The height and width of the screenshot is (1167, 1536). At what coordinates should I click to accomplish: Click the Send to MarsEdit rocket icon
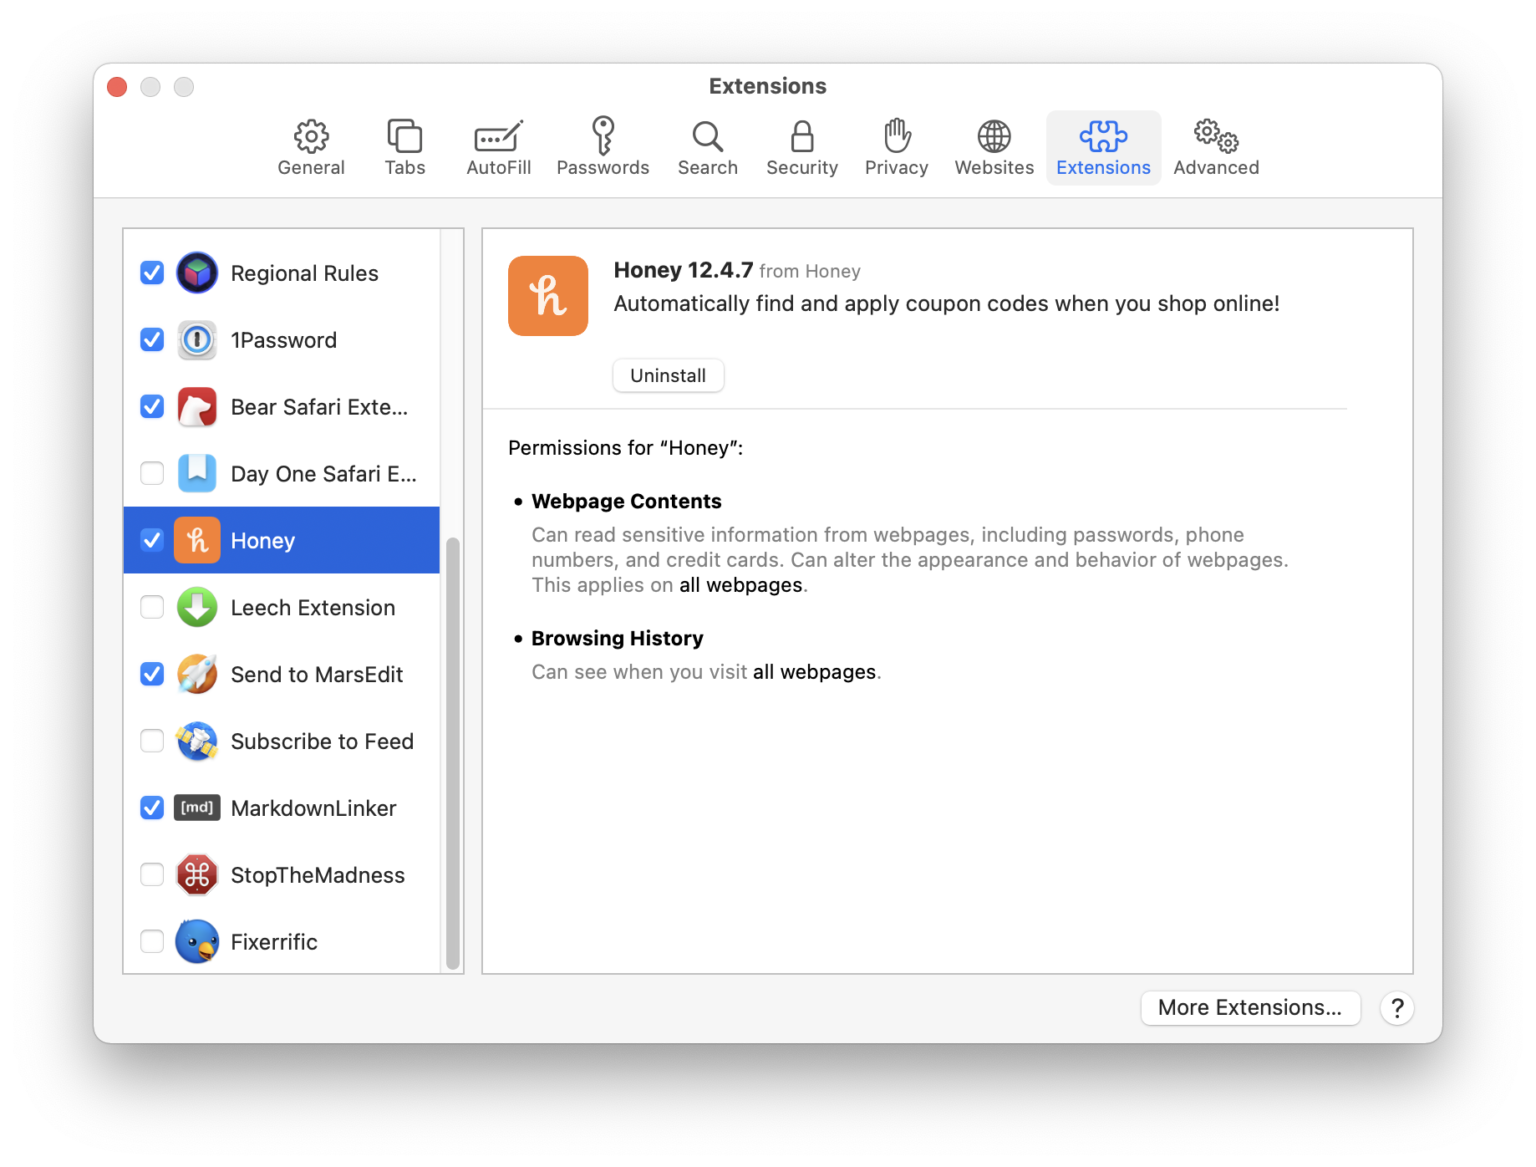coord(197,674)
